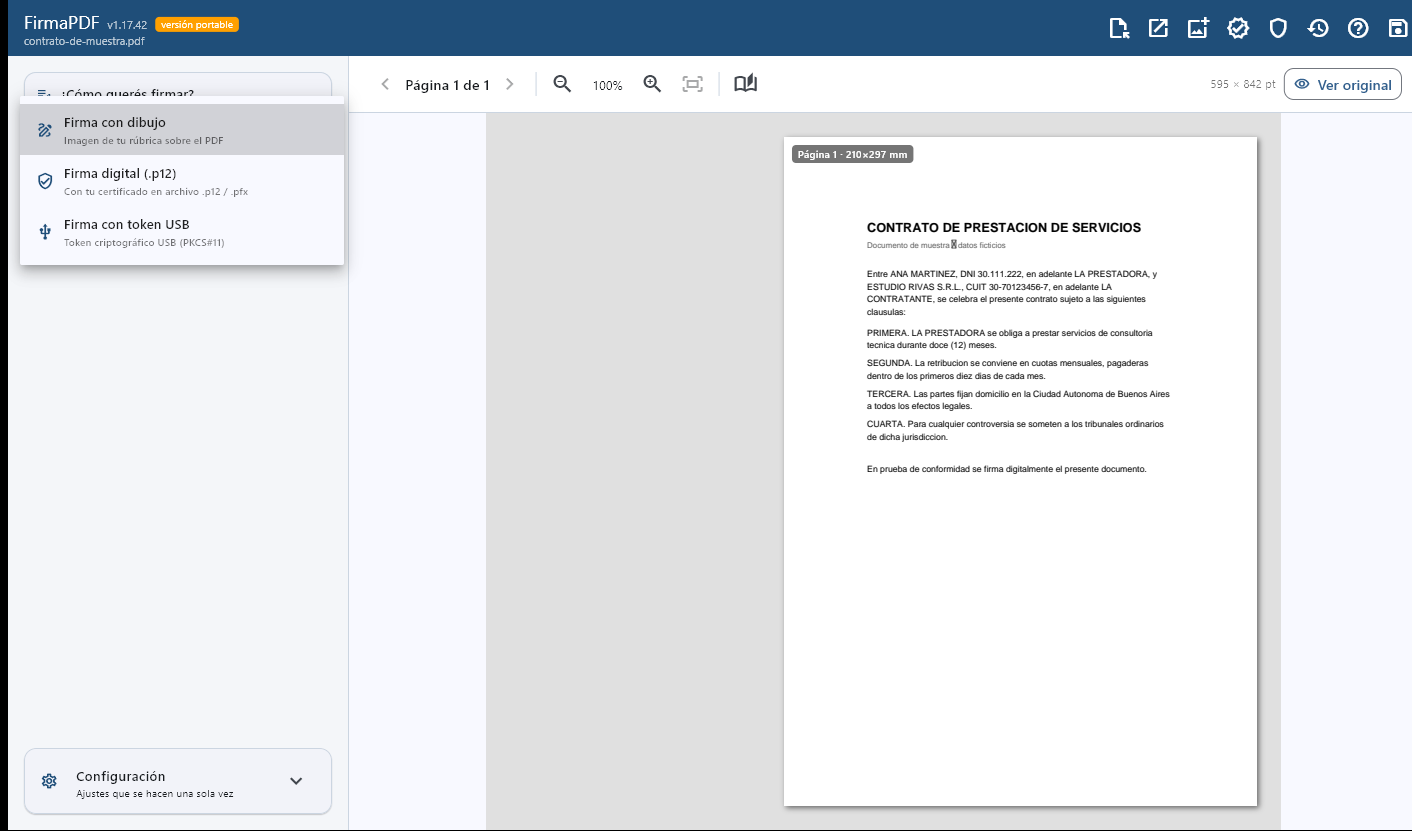This screenshot has height=831, width=1412.
Task: Click the FirmaPDF app title
Action: [62, 22]
